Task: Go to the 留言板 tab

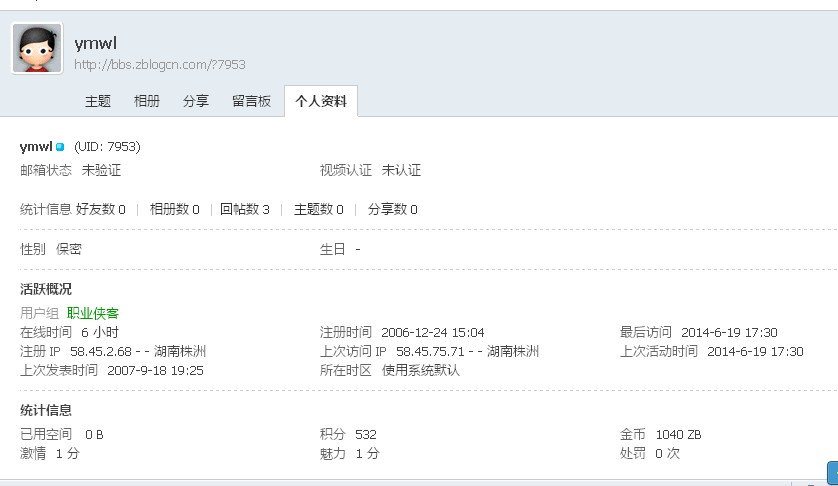Action: click(251, 101)
